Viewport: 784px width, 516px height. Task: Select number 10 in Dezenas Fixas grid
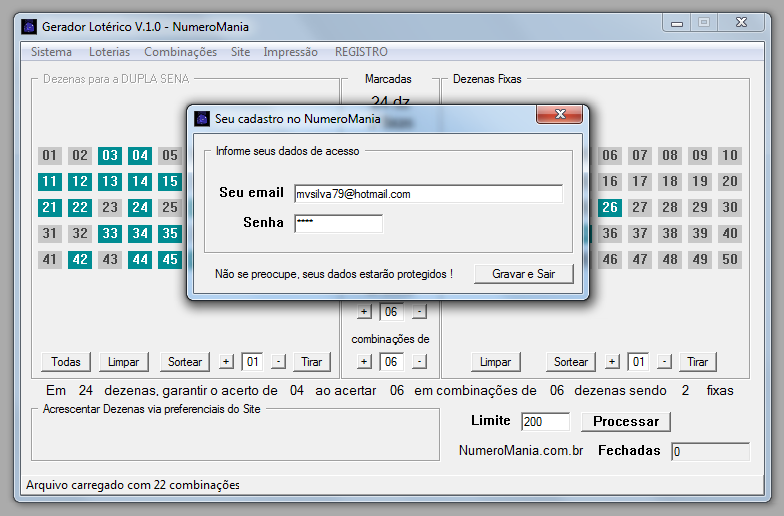tap(730, 156)
